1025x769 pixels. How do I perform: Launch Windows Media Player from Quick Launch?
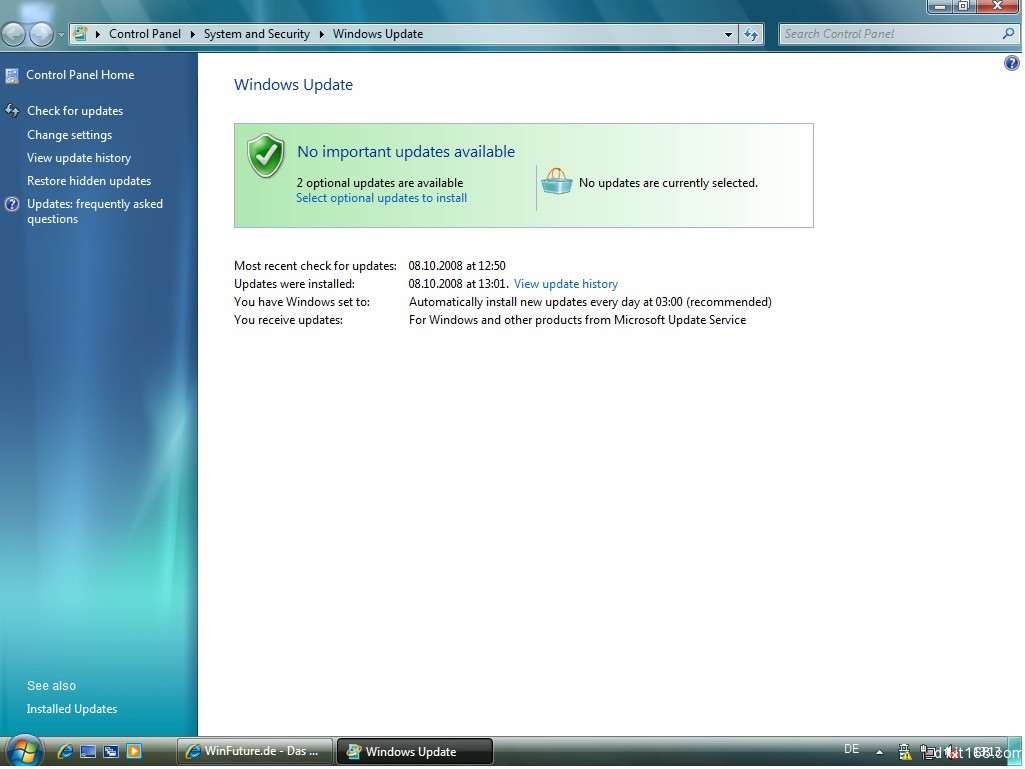[x=134, y=751]
